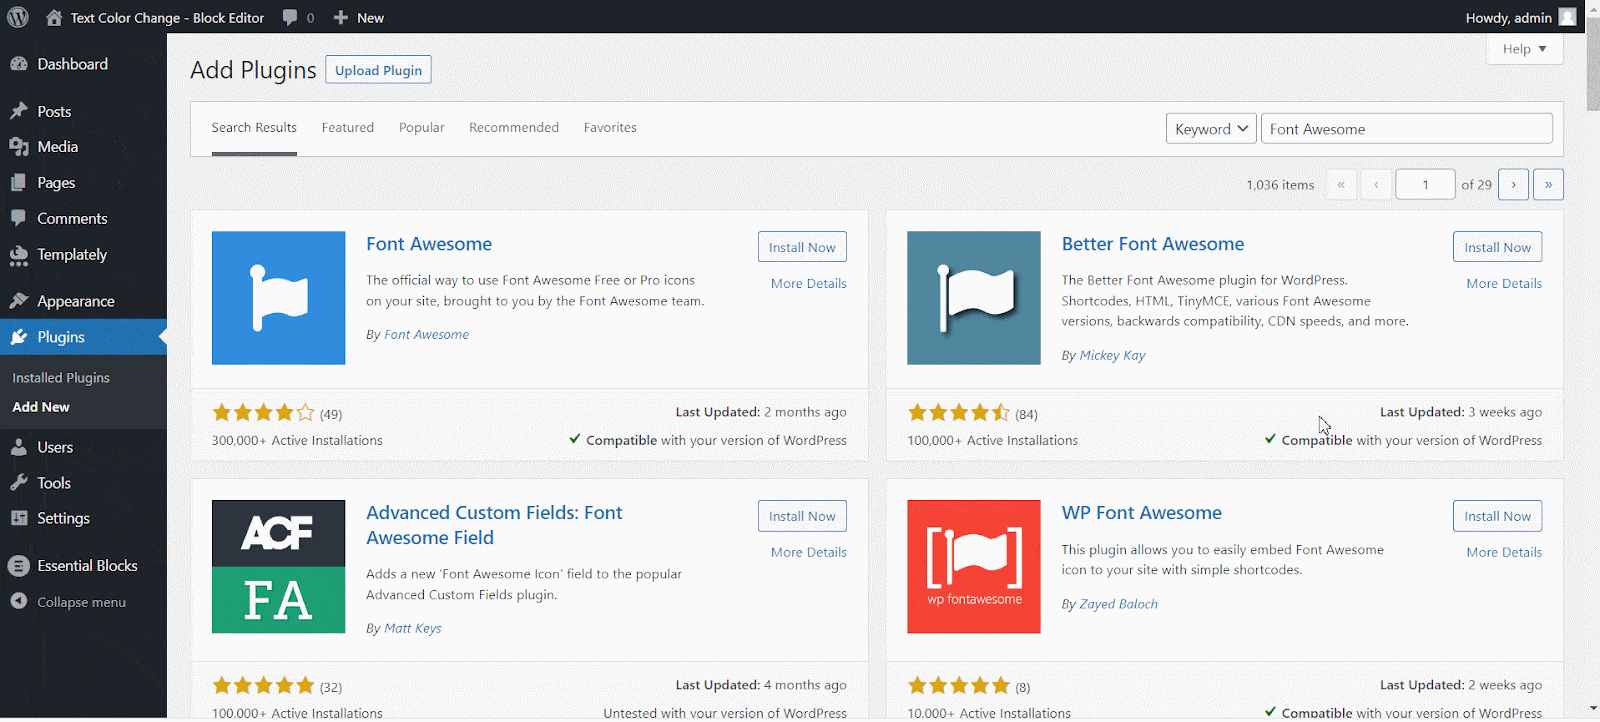Click WP Font Awesome red thumbnail
Viewport: 1600px width, 722px height.
pos(973,567)
